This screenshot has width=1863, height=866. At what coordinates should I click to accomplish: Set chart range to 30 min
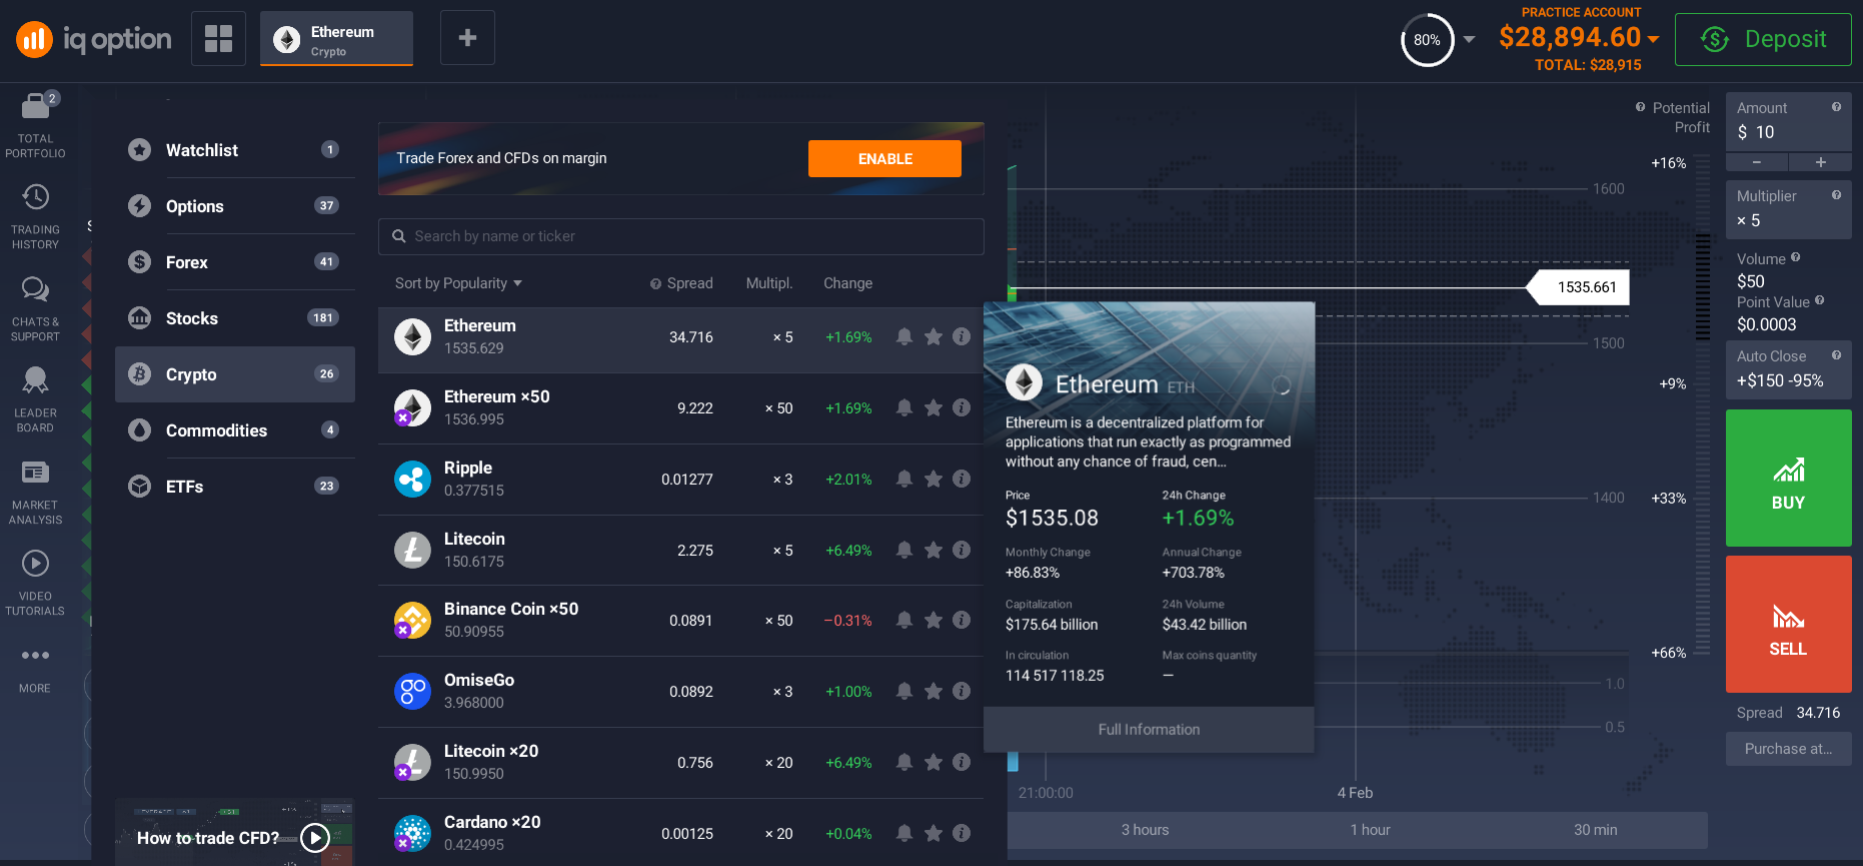tap(1595, 830)
